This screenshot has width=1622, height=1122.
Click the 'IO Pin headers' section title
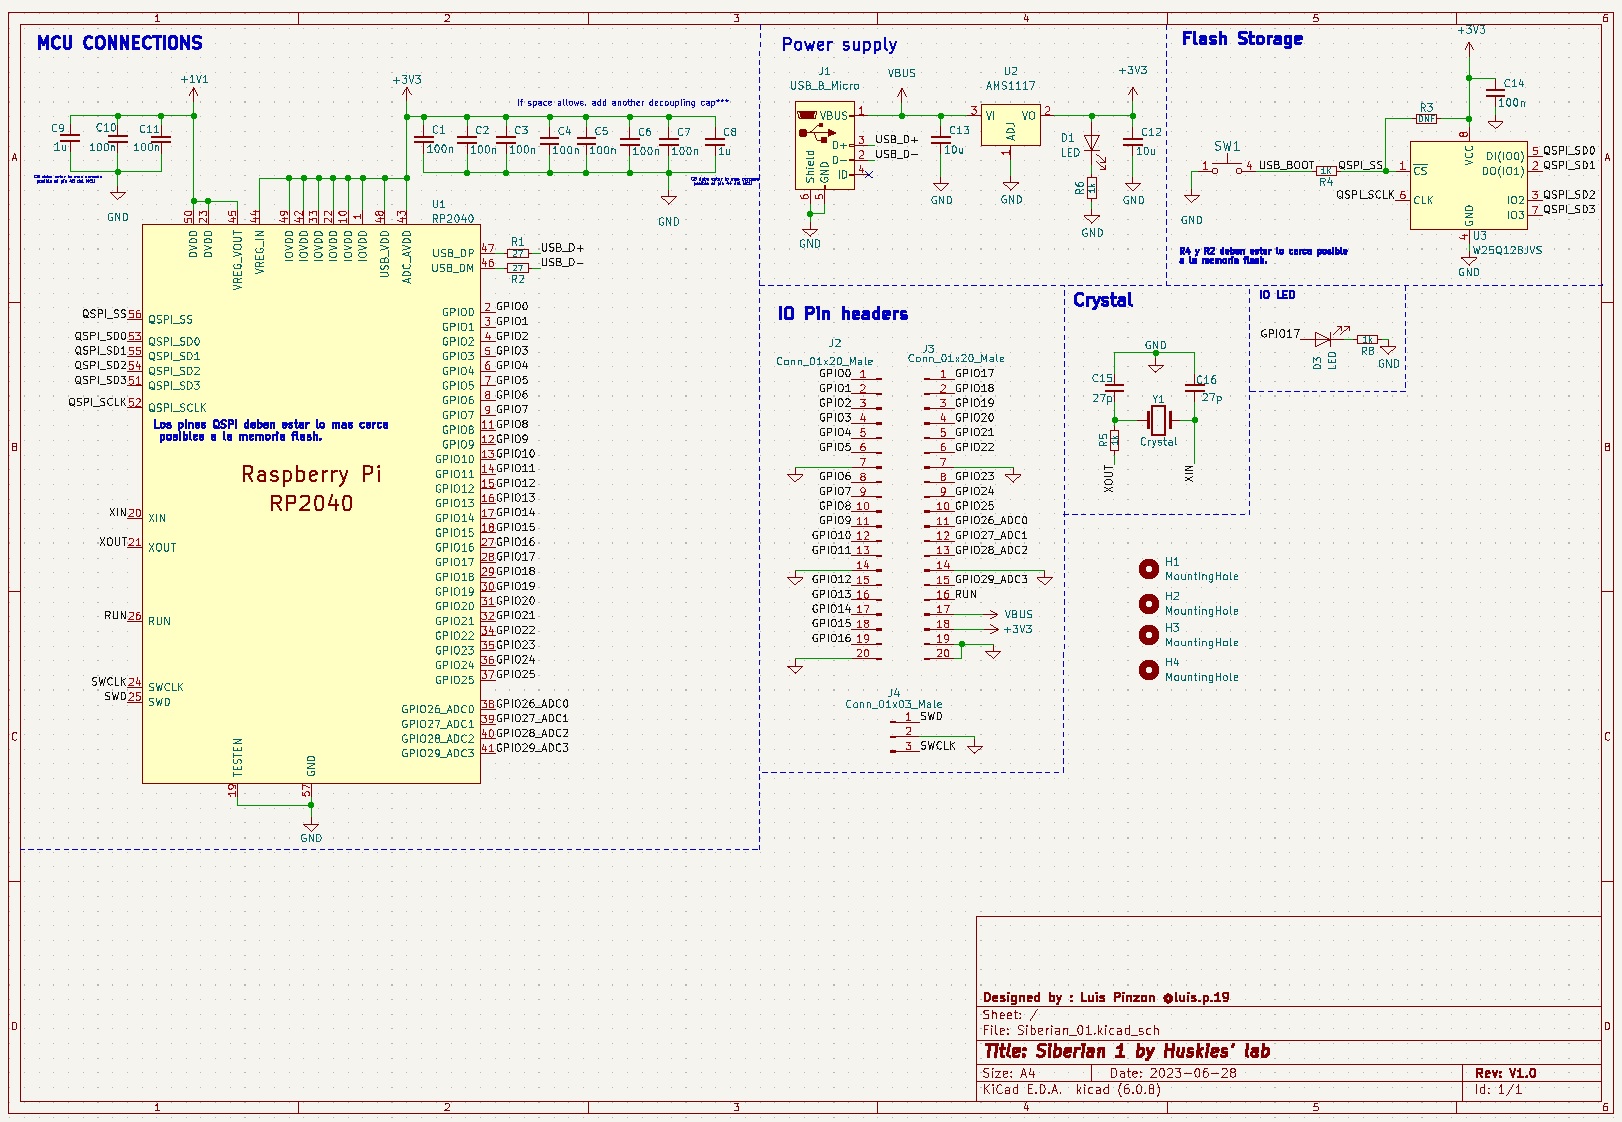843,314
